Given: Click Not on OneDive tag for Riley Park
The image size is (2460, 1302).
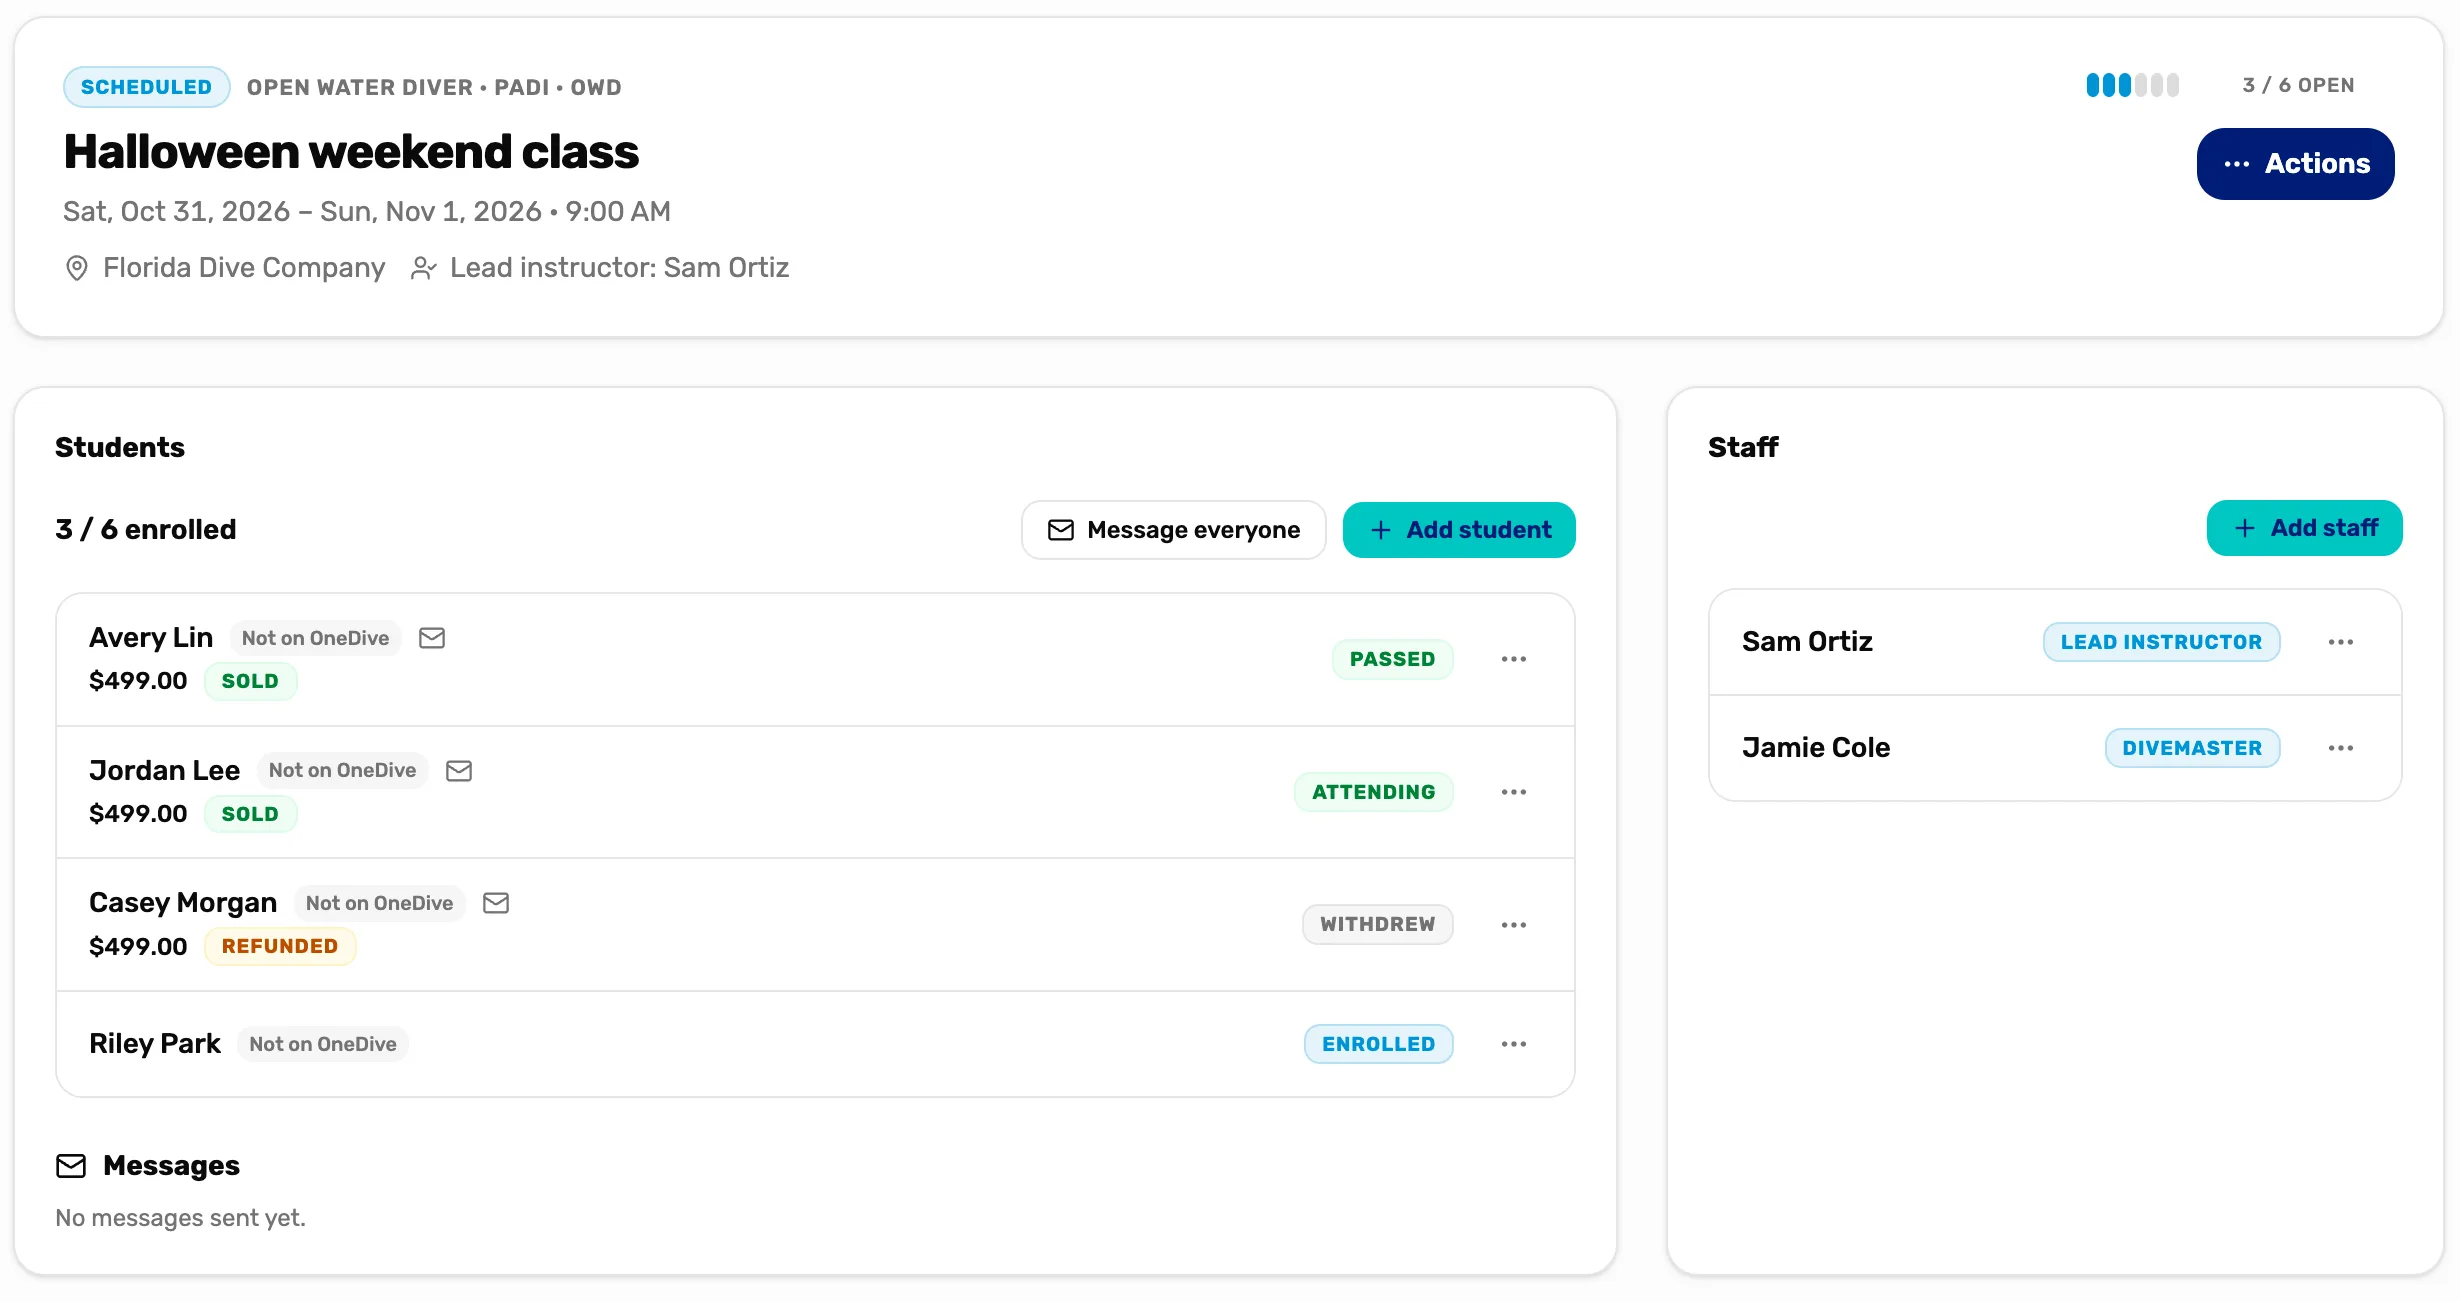Looking at the screenshot, I should pyautogui.click(x=323, y=1044).
